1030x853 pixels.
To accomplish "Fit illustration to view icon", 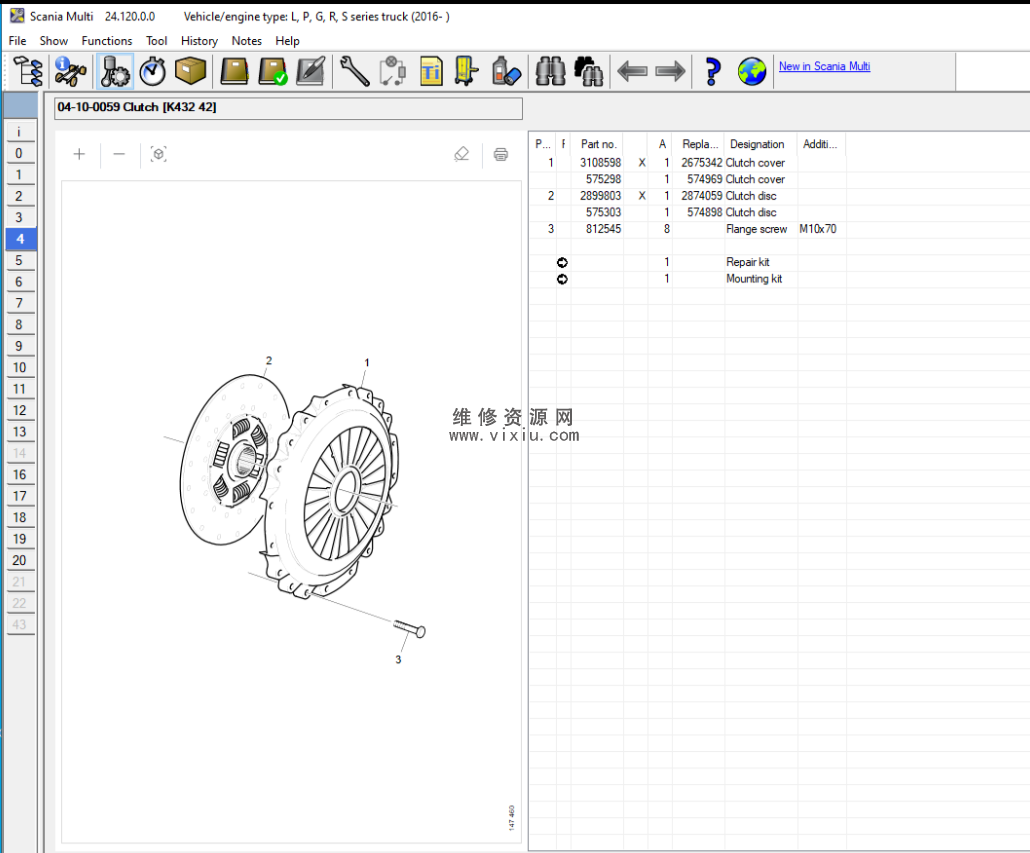I will pos(158,154).
